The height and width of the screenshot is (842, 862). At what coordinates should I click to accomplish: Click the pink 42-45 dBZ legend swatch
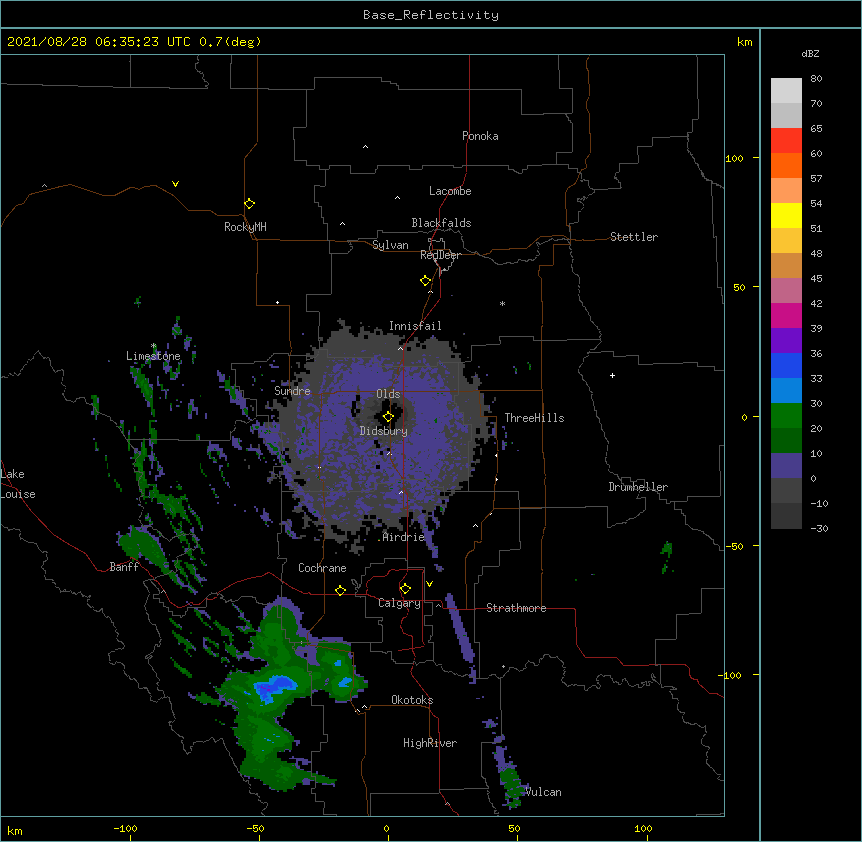point(786,291)
